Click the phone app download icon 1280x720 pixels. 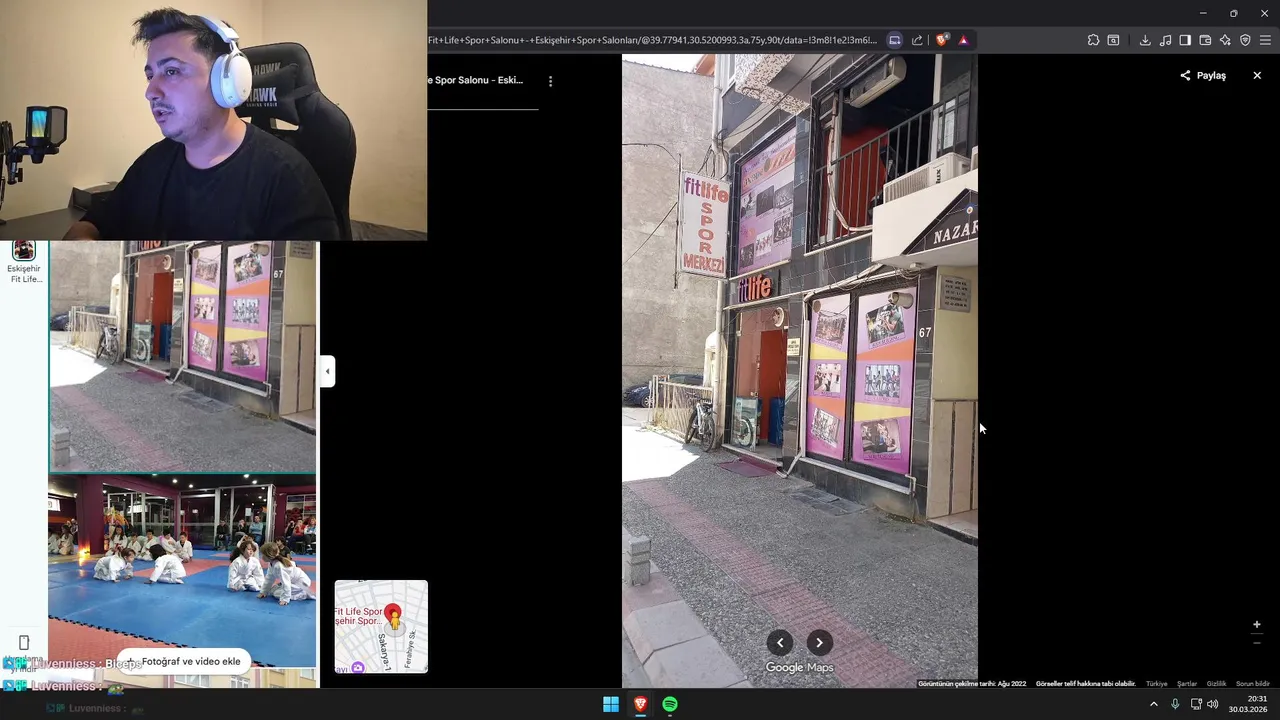[24, 642]
